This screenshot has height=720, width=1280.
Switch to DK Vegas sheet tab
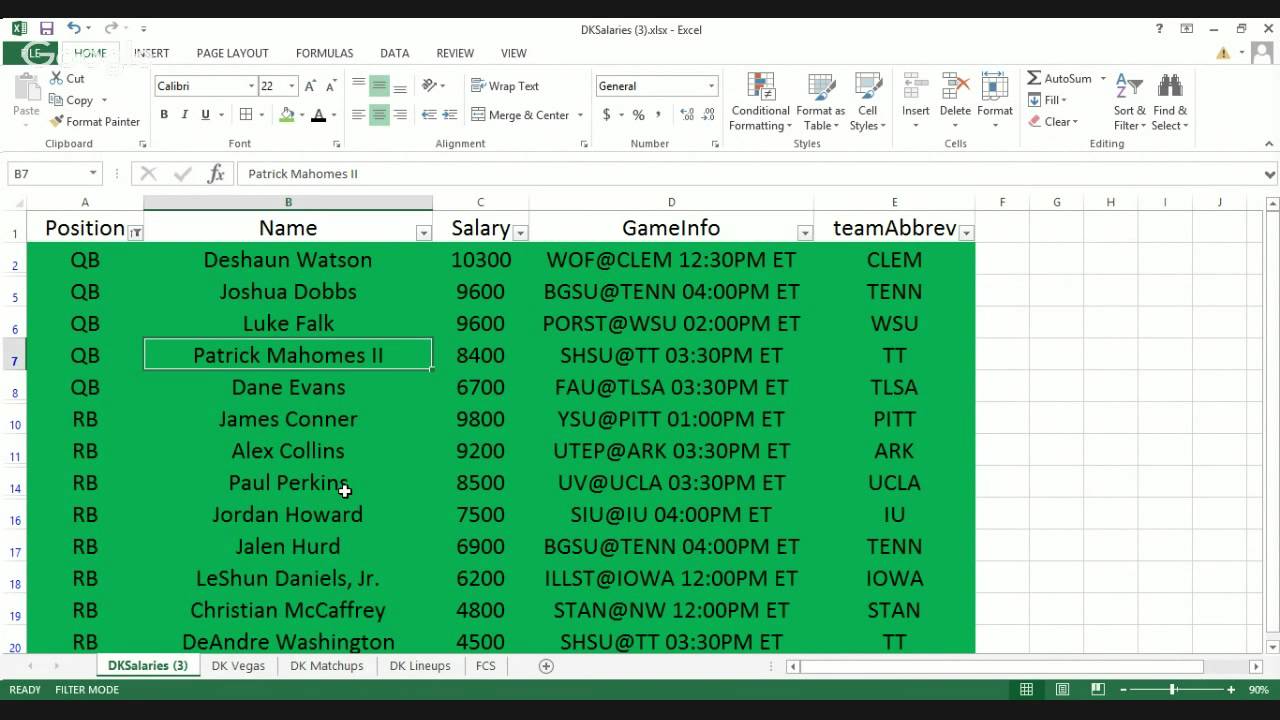[x=238, y=666]
